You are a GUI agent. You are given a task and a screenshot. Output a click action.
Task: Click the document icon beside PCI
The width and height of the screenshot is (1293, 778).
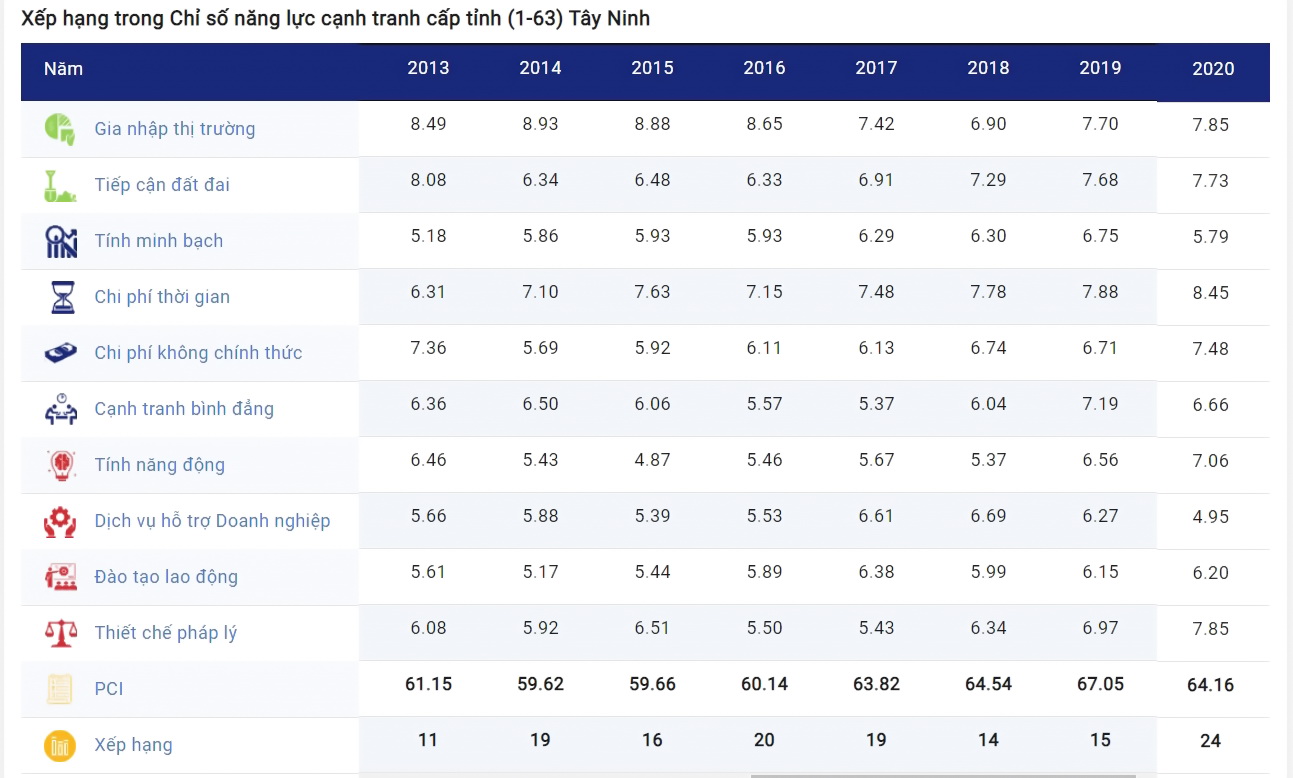tap(60, 689)
